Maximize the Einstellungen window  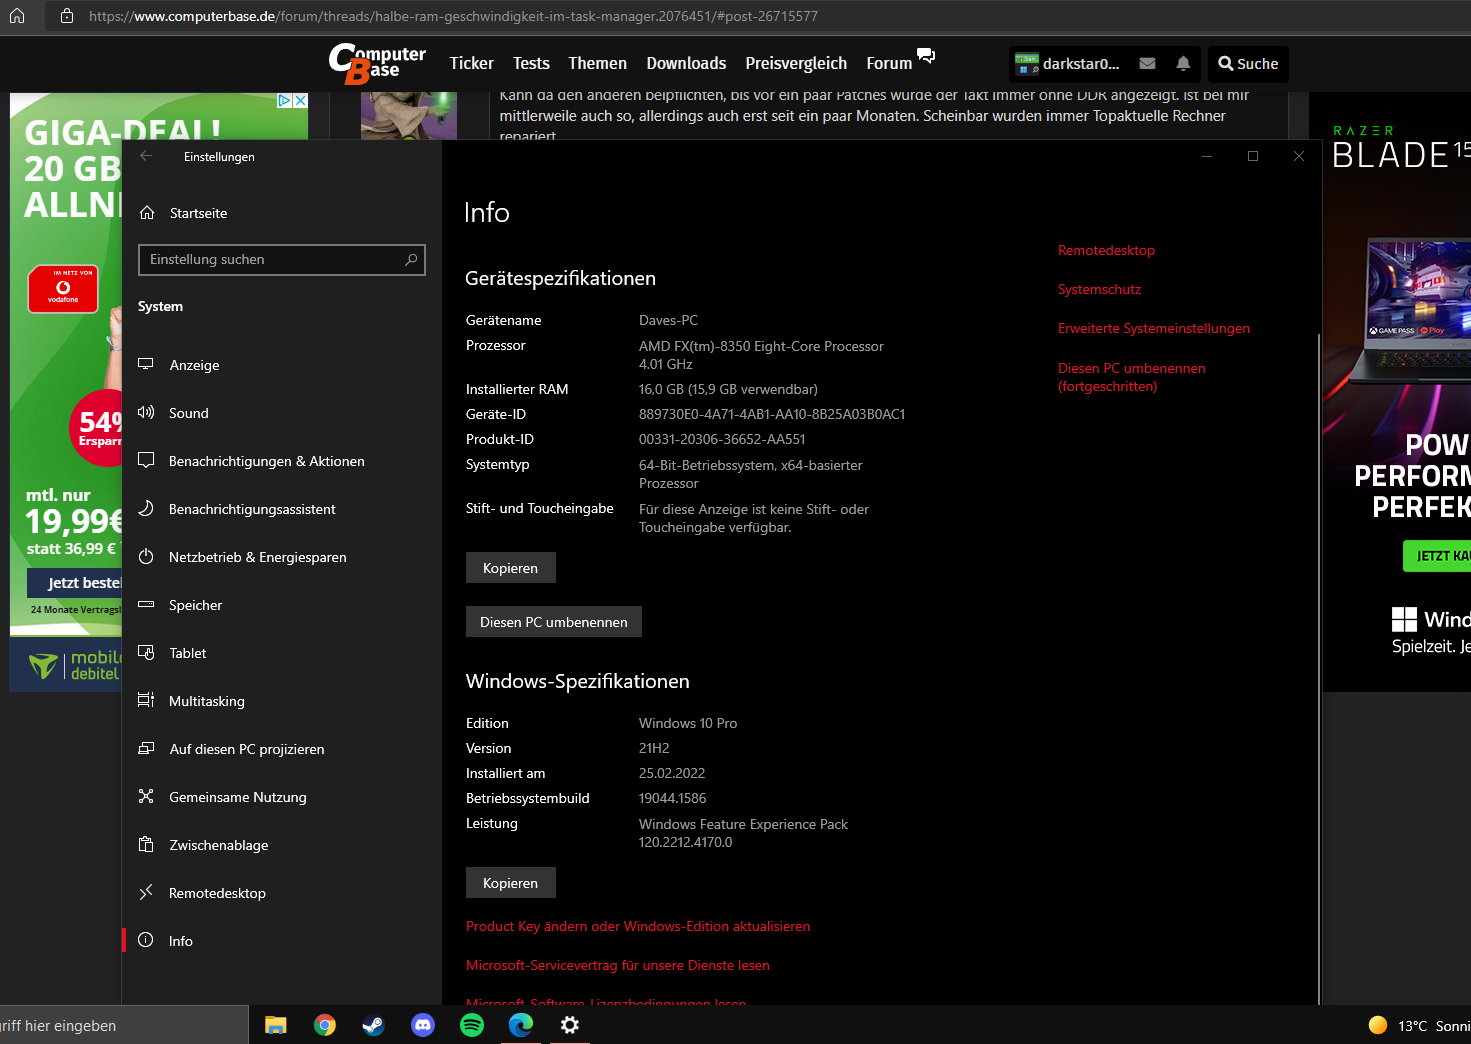(1252, 156)
